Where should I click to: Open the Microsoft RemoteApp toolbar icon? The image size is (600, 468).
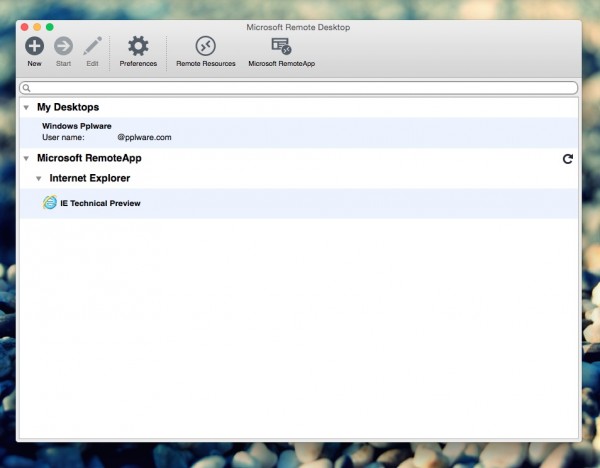point(281,46)
